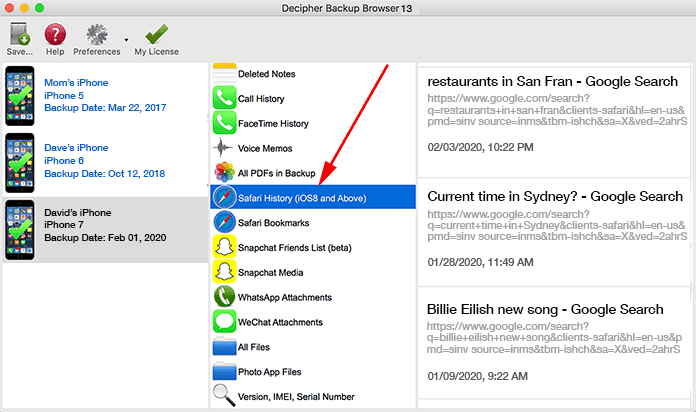Open Help with the red question mark
This screenshot has height=412, width=696.
(x=55, y=35)
